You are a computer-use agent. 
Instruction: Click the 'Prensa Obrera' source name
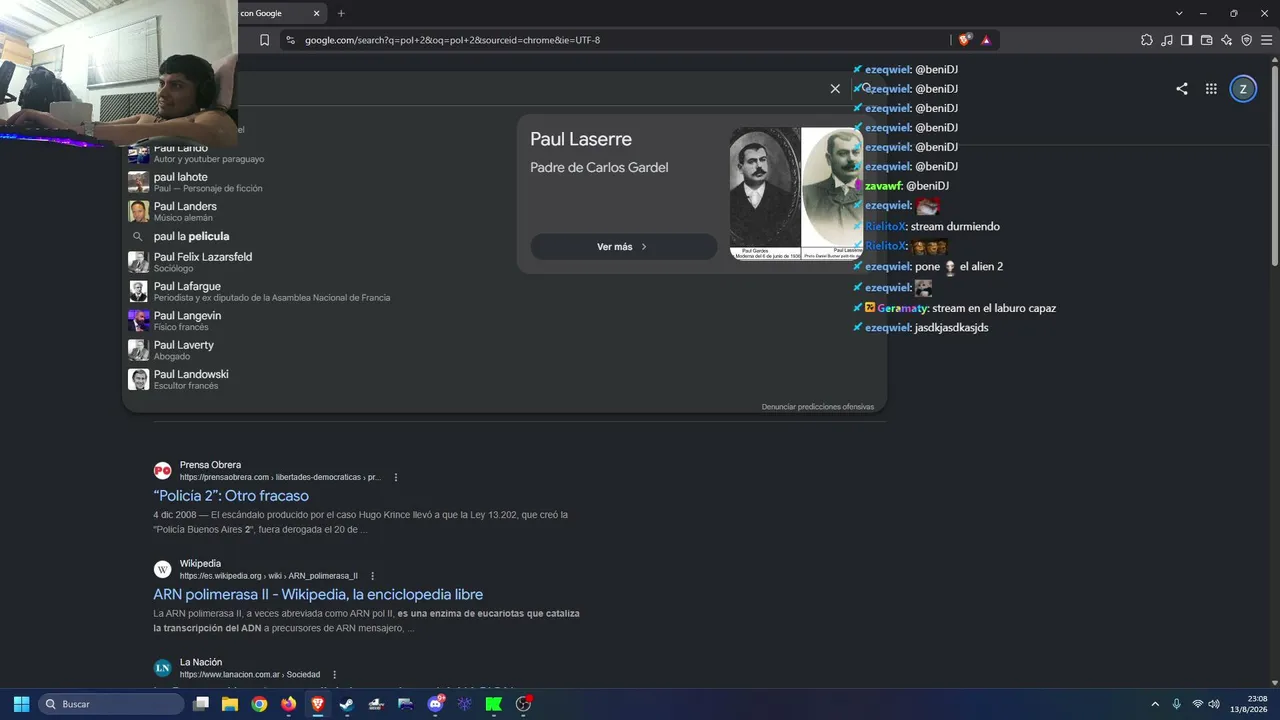click(x=210, y=465)
